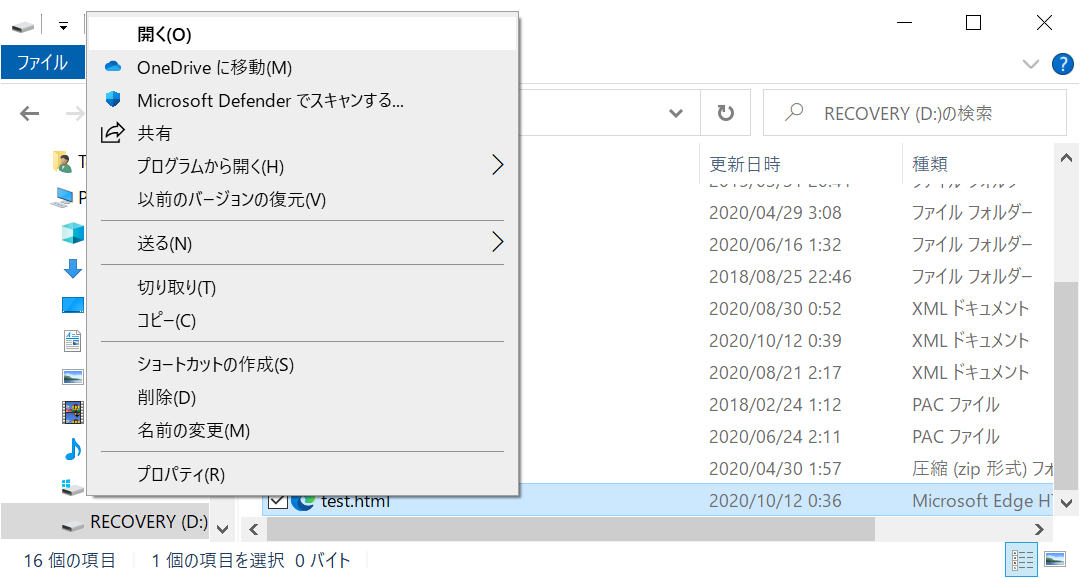
Task: Click Downloads arrow icon in sidebar
Action: tap(72, 269)
